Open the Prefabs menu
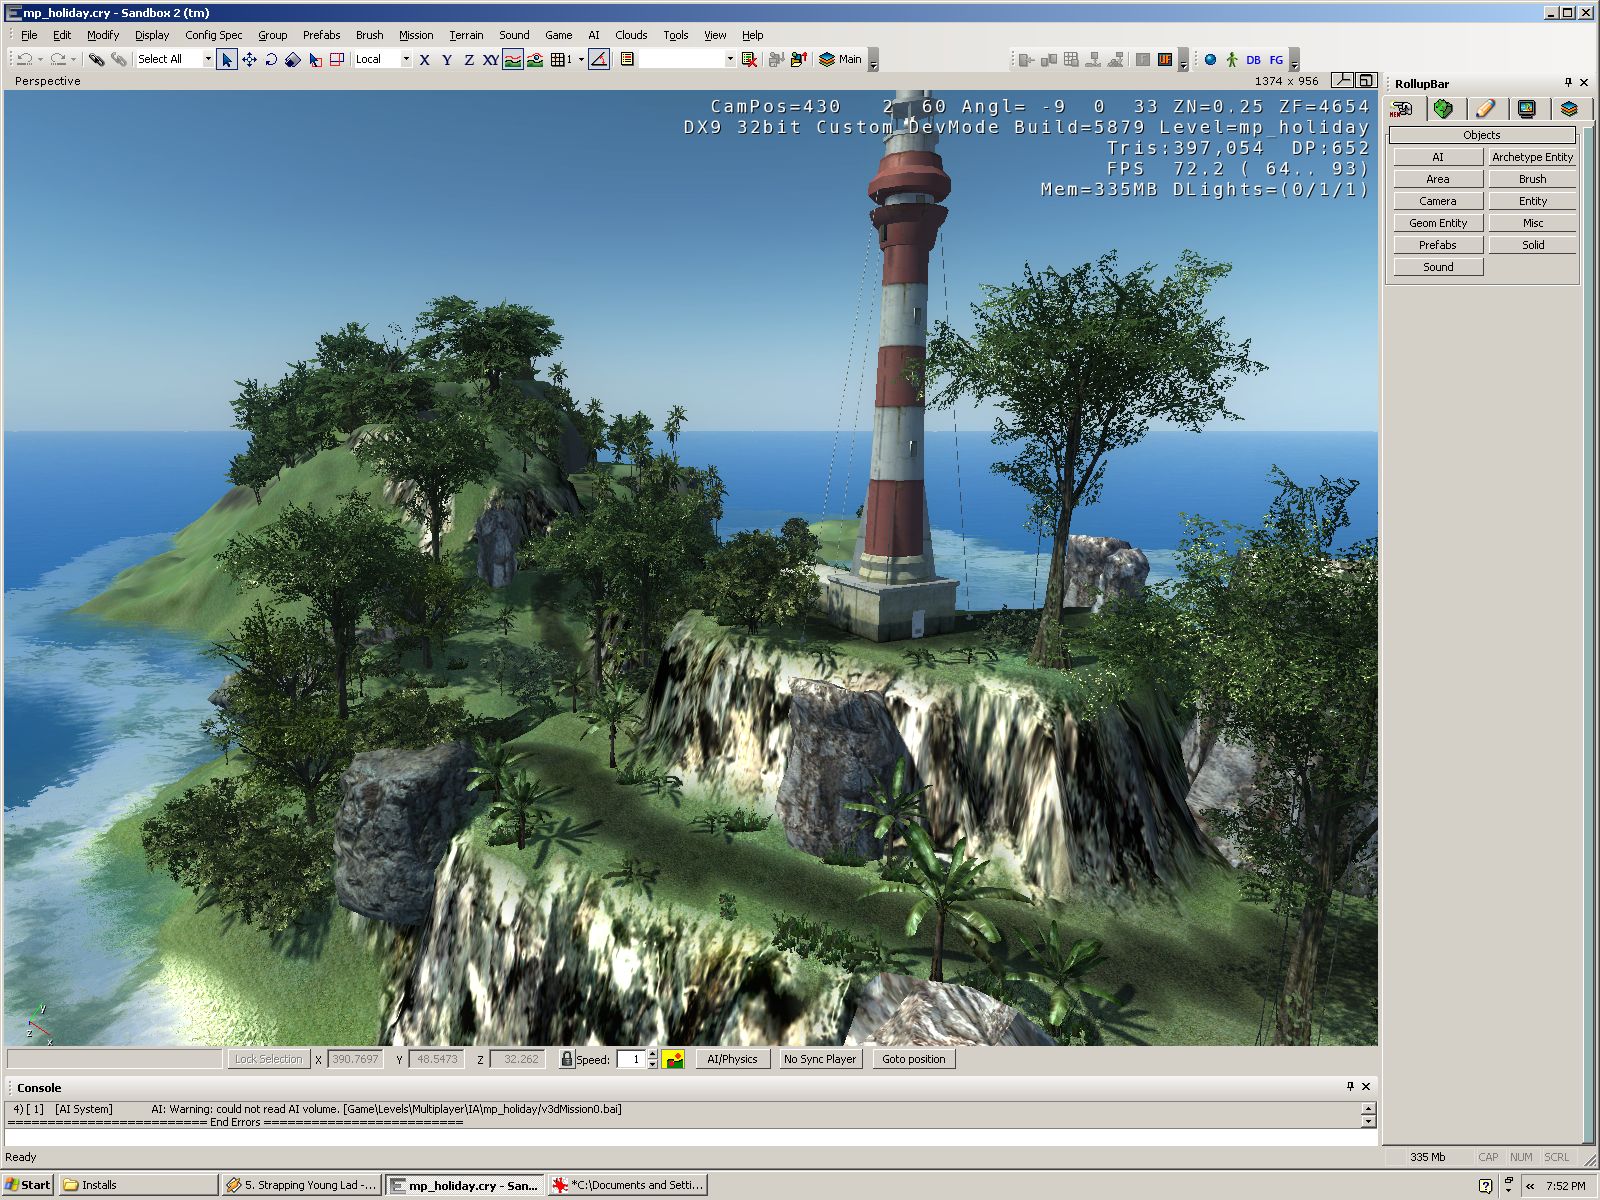Image resolution: width=1600 pixels, height=1200 pixels. coord(321,35)
